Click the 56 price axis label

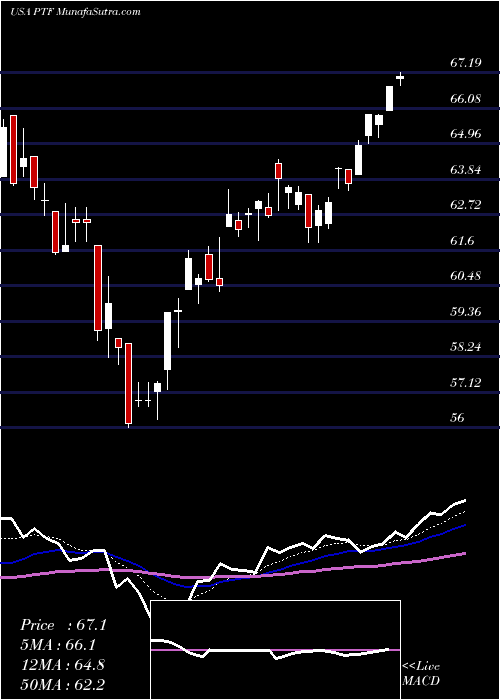tap(458, 418)
